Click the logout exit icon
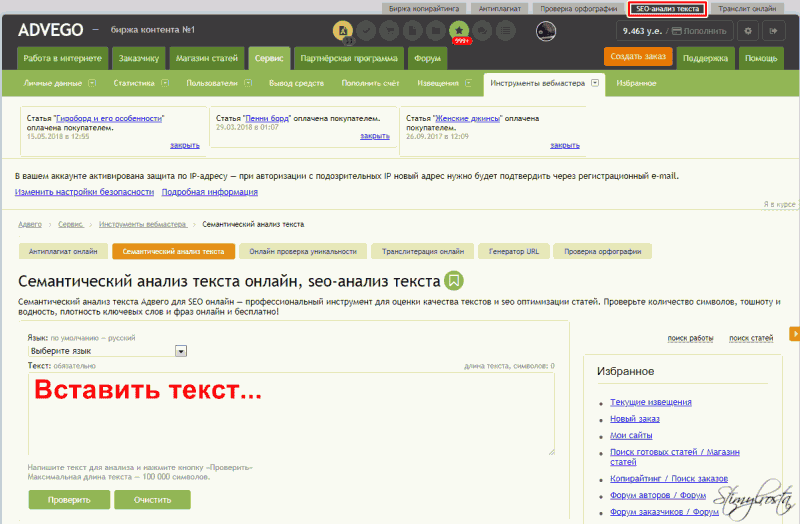 [x=773, y=31]
